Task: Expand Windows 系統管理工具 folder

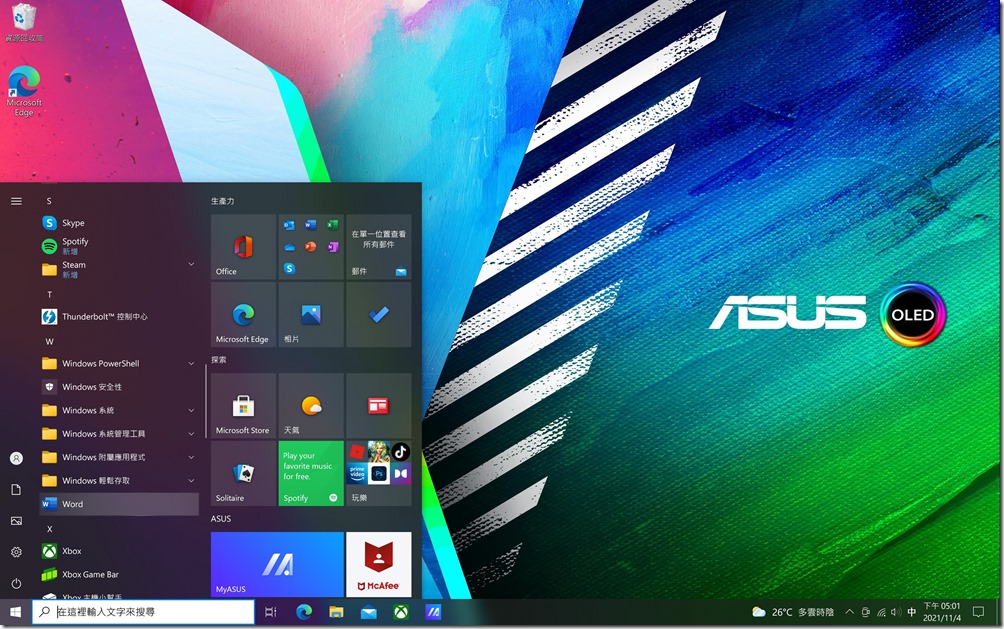Action: coord(191,434)
